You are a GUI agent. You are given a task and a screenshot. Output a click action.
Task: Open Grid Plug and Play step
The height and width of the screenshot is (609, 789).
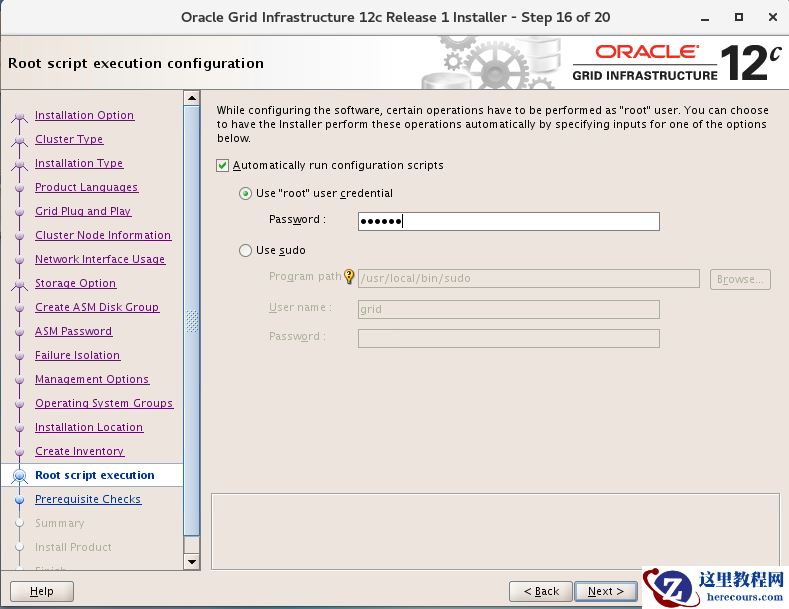83,211
